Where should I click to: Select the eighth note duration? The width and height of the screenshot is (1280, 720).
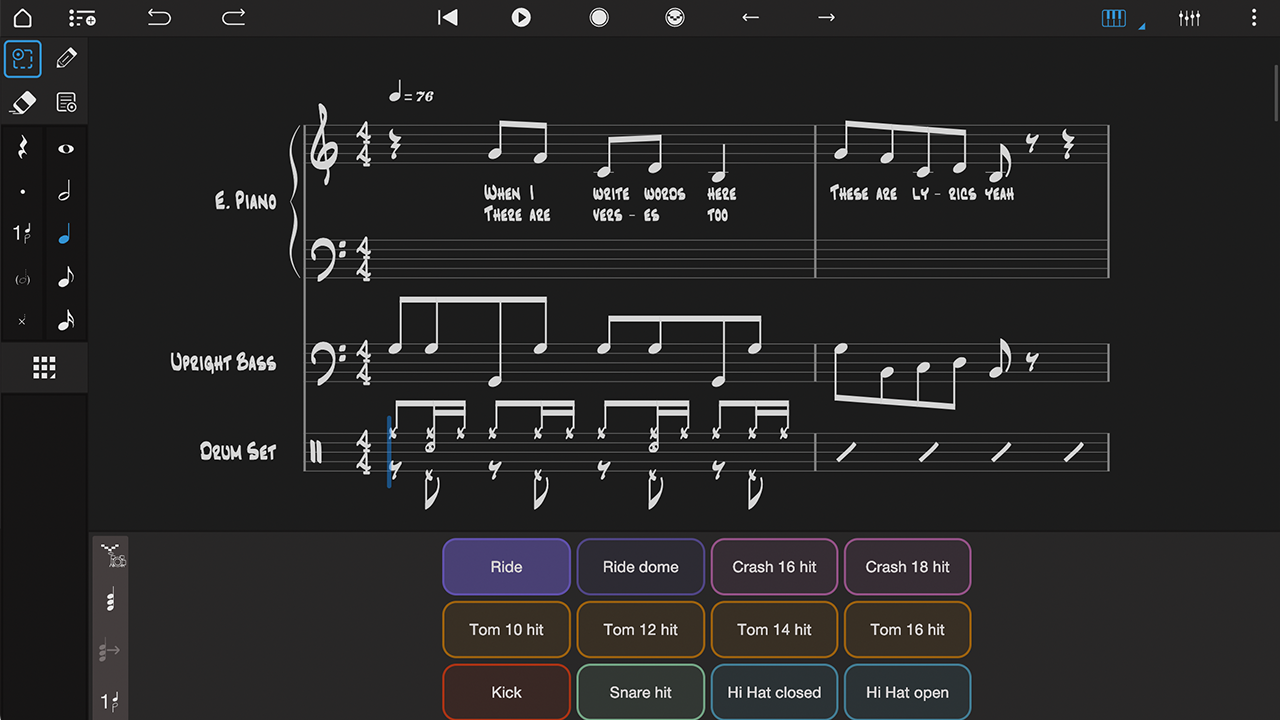66,277
